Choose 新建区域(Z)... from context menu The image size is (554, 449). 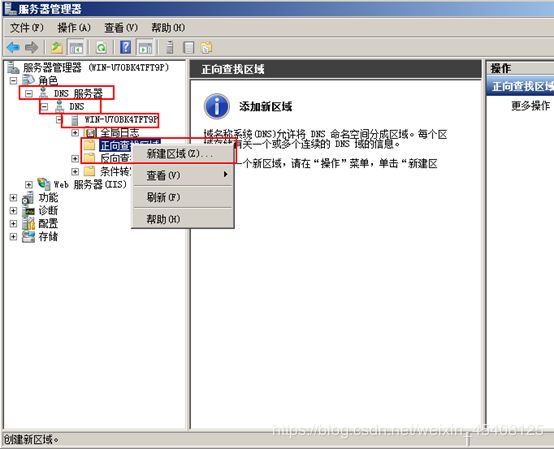[182, 154]
